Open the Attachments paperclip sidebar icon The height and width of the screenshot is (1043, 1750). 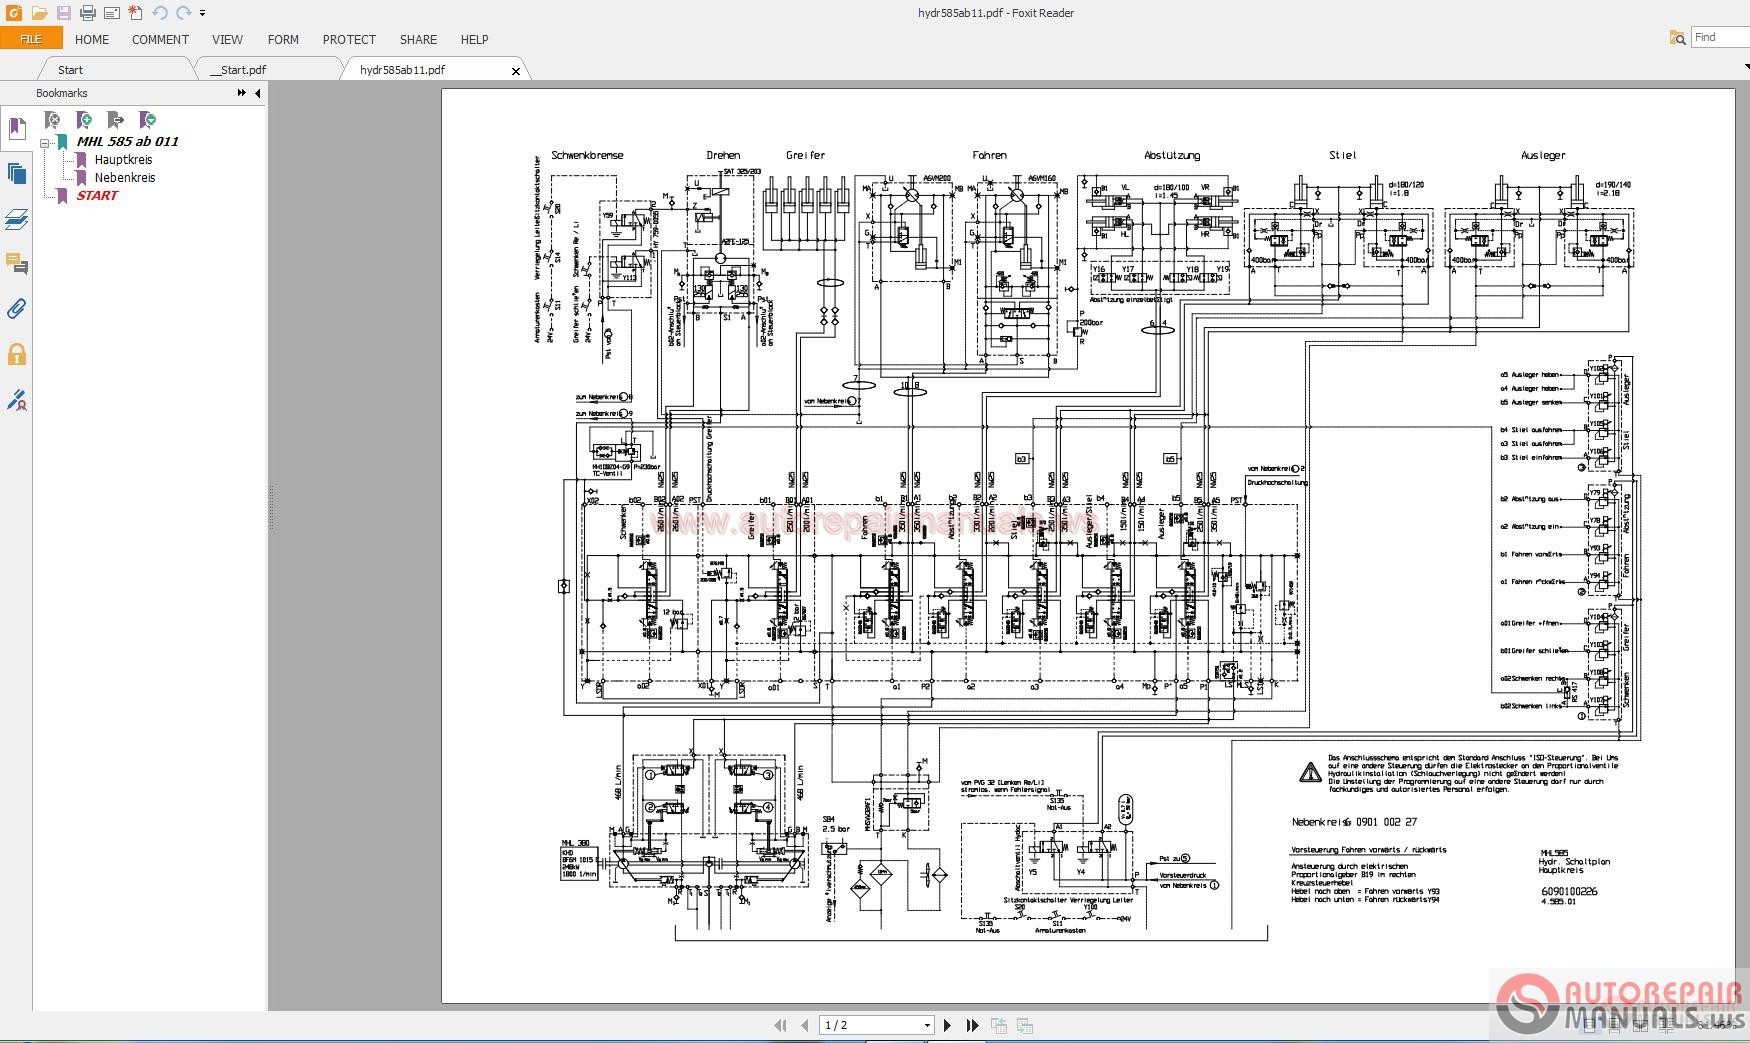[x=16, y=309]
